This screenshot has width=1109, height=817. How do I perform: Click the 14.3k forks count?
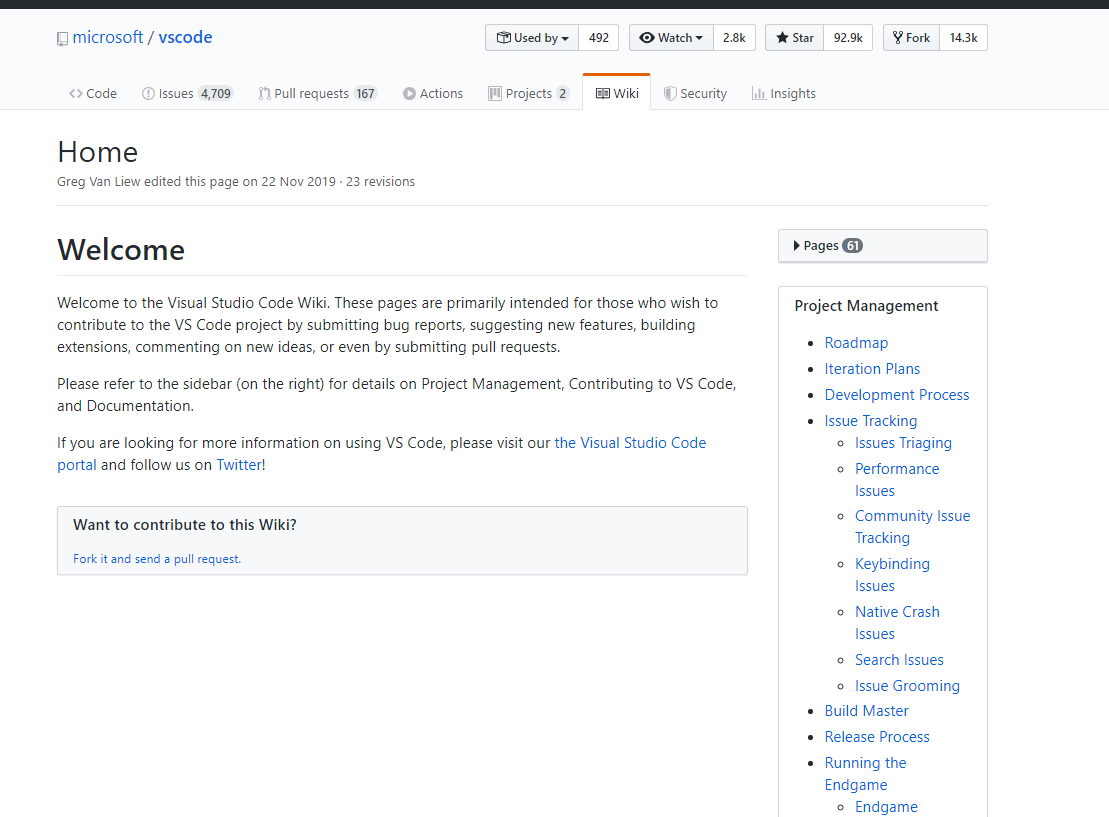(x=963, y=38)
